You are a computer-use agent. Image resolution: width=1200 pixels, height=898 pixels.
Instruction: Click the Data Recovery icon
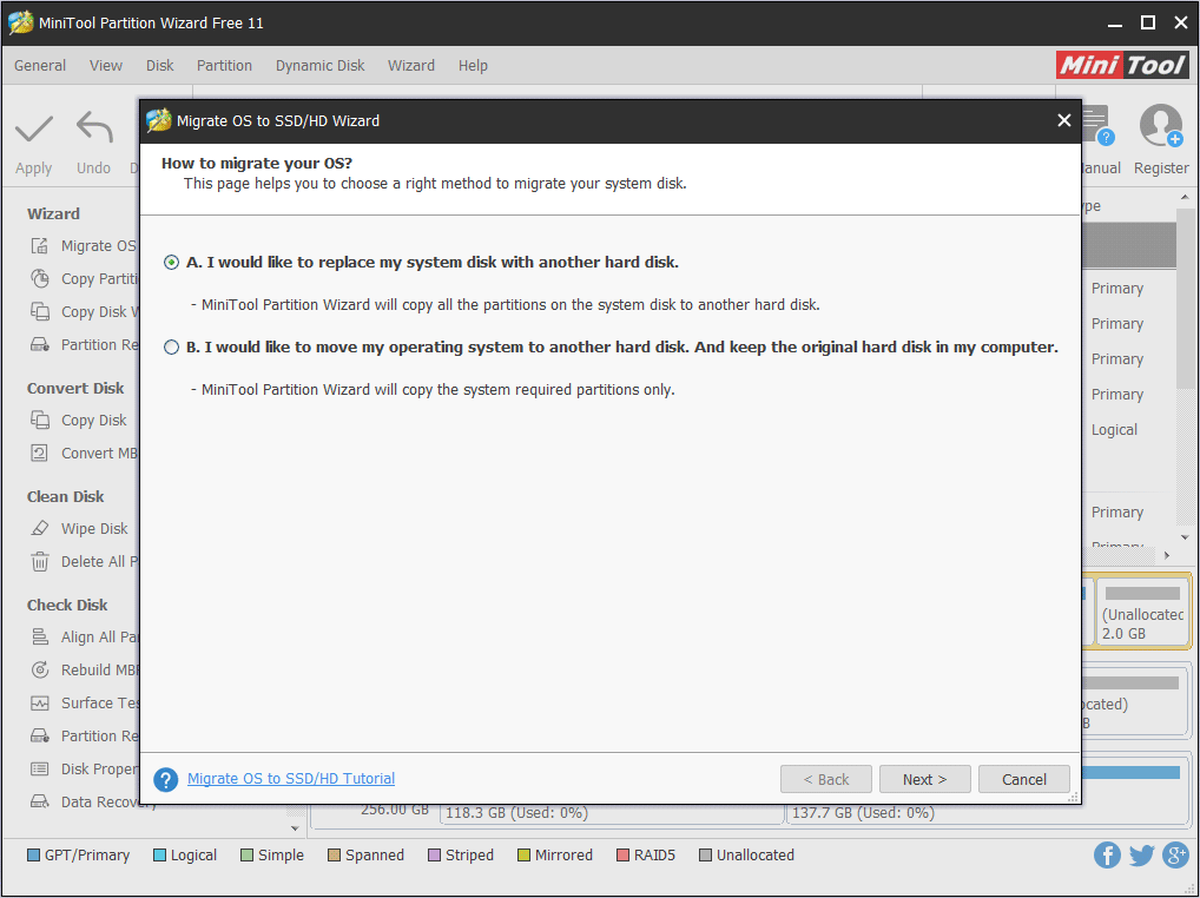tap(40, 802)
